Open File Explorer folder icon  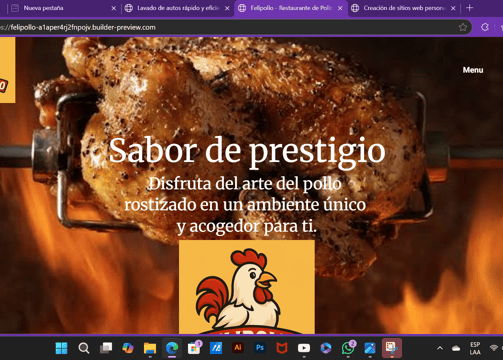pyautogui.click(x=150, y=348)
